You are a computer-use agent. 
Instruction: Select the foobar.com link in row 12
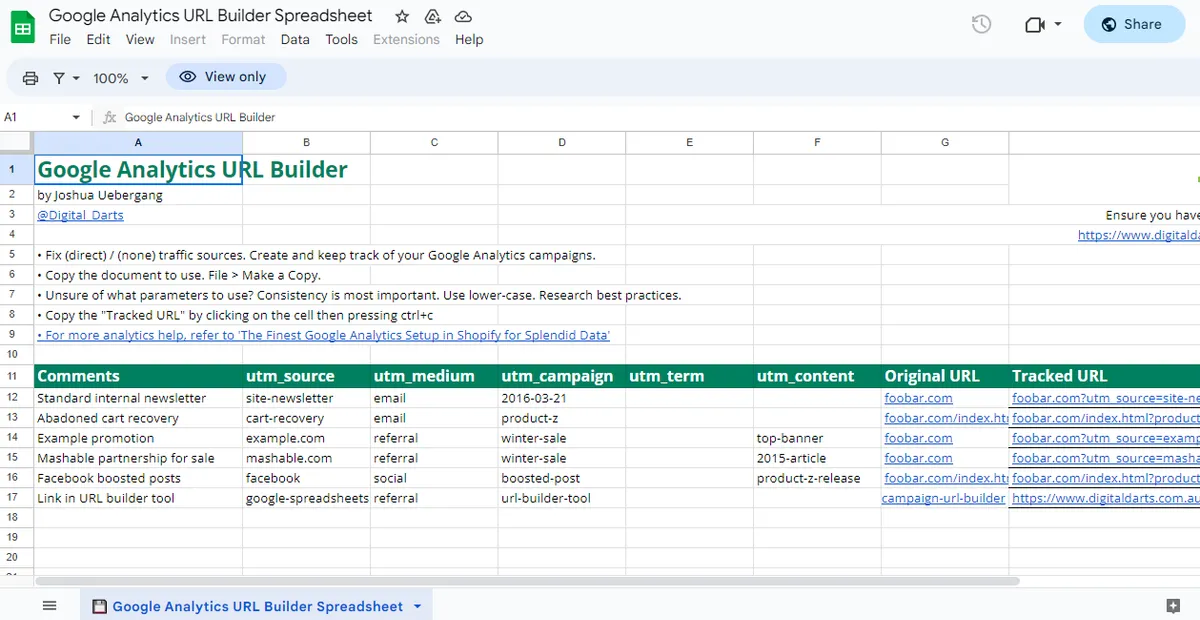(918, 397)
